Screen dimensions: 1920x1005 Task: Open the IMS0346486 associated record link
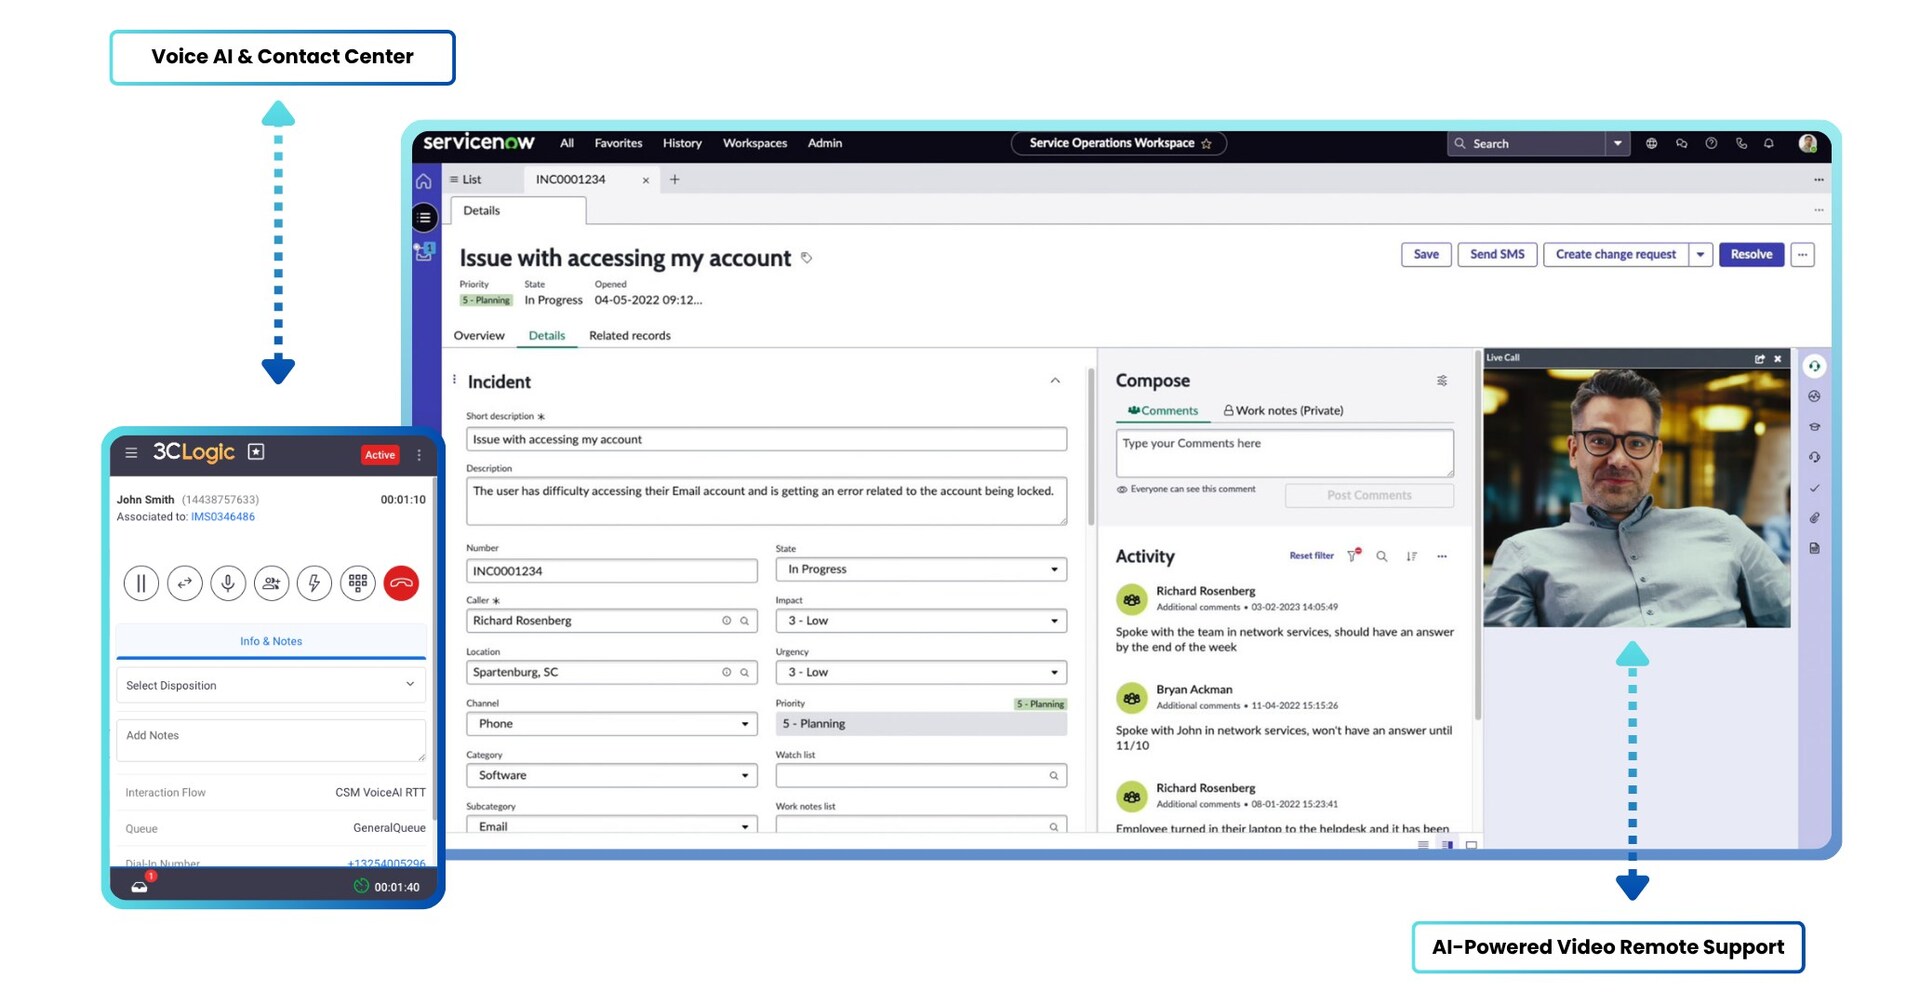tap(222, 517)
